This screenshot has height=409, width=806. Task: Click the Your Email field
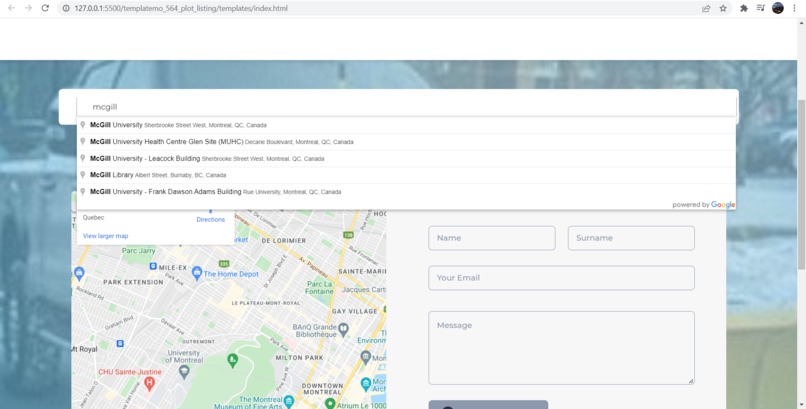click(x=561, y=278)
